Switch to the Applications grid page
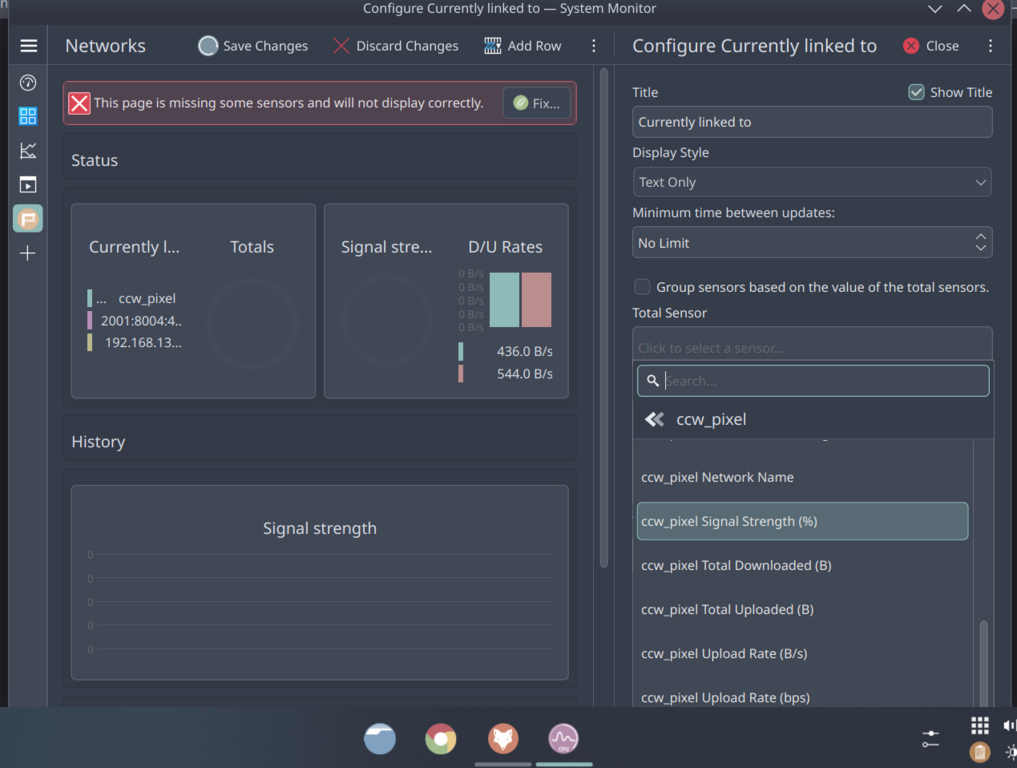The width and height of the screenshot is (1017, 768). pyautogui.click(x=28, y=116)
